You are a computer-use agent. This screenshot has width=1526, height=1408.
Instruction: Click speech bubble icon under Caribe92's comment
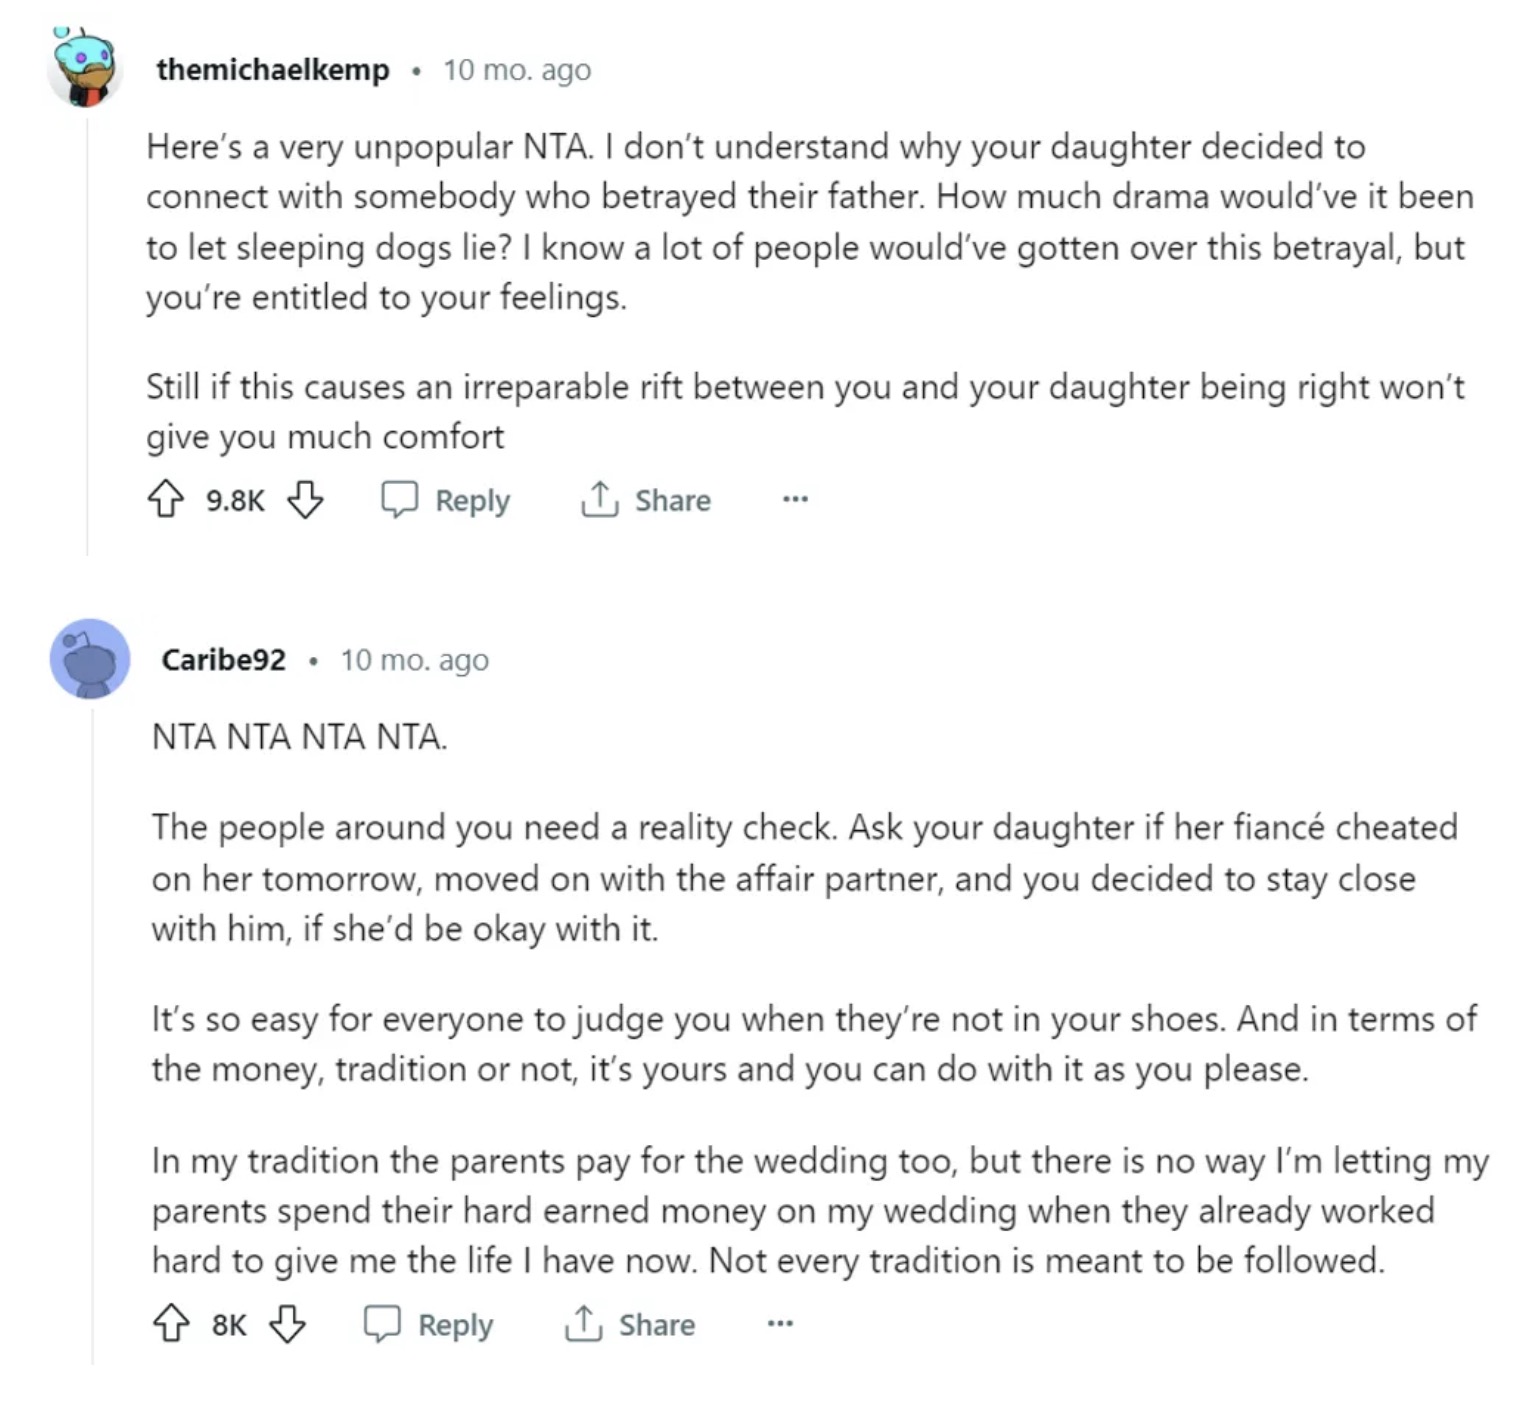[x=382, y=1324]
